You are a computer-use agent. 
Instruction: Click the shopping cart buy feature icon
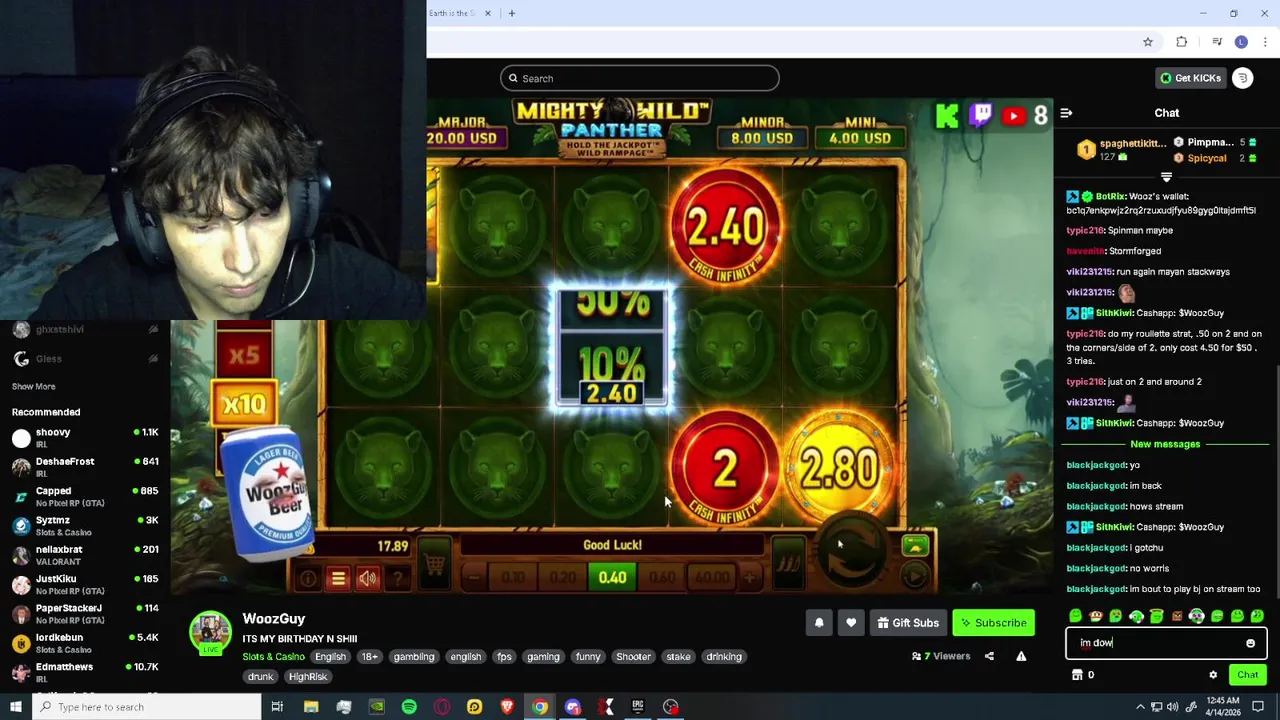pyautogui.click(x=434, y=564)
